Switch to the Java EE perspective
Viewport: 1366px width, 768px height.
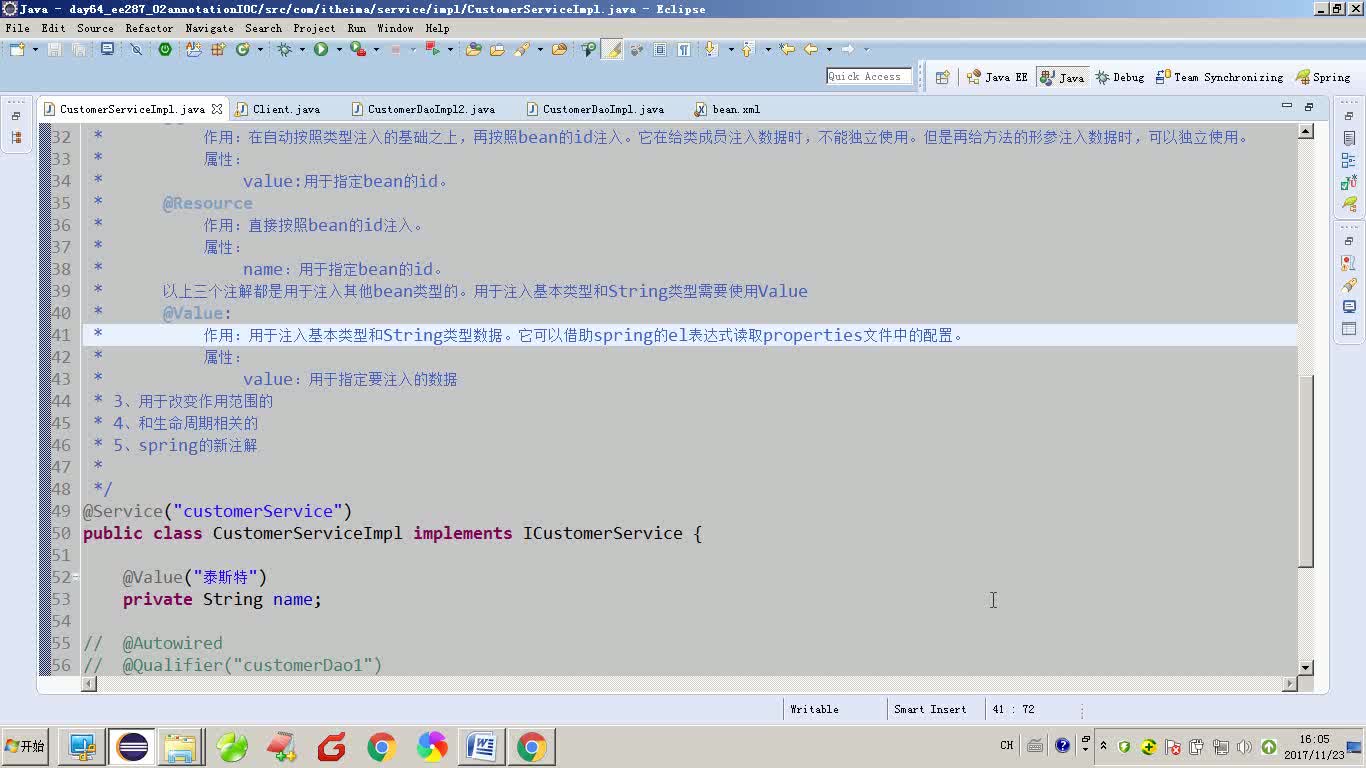tap(997, 77)
